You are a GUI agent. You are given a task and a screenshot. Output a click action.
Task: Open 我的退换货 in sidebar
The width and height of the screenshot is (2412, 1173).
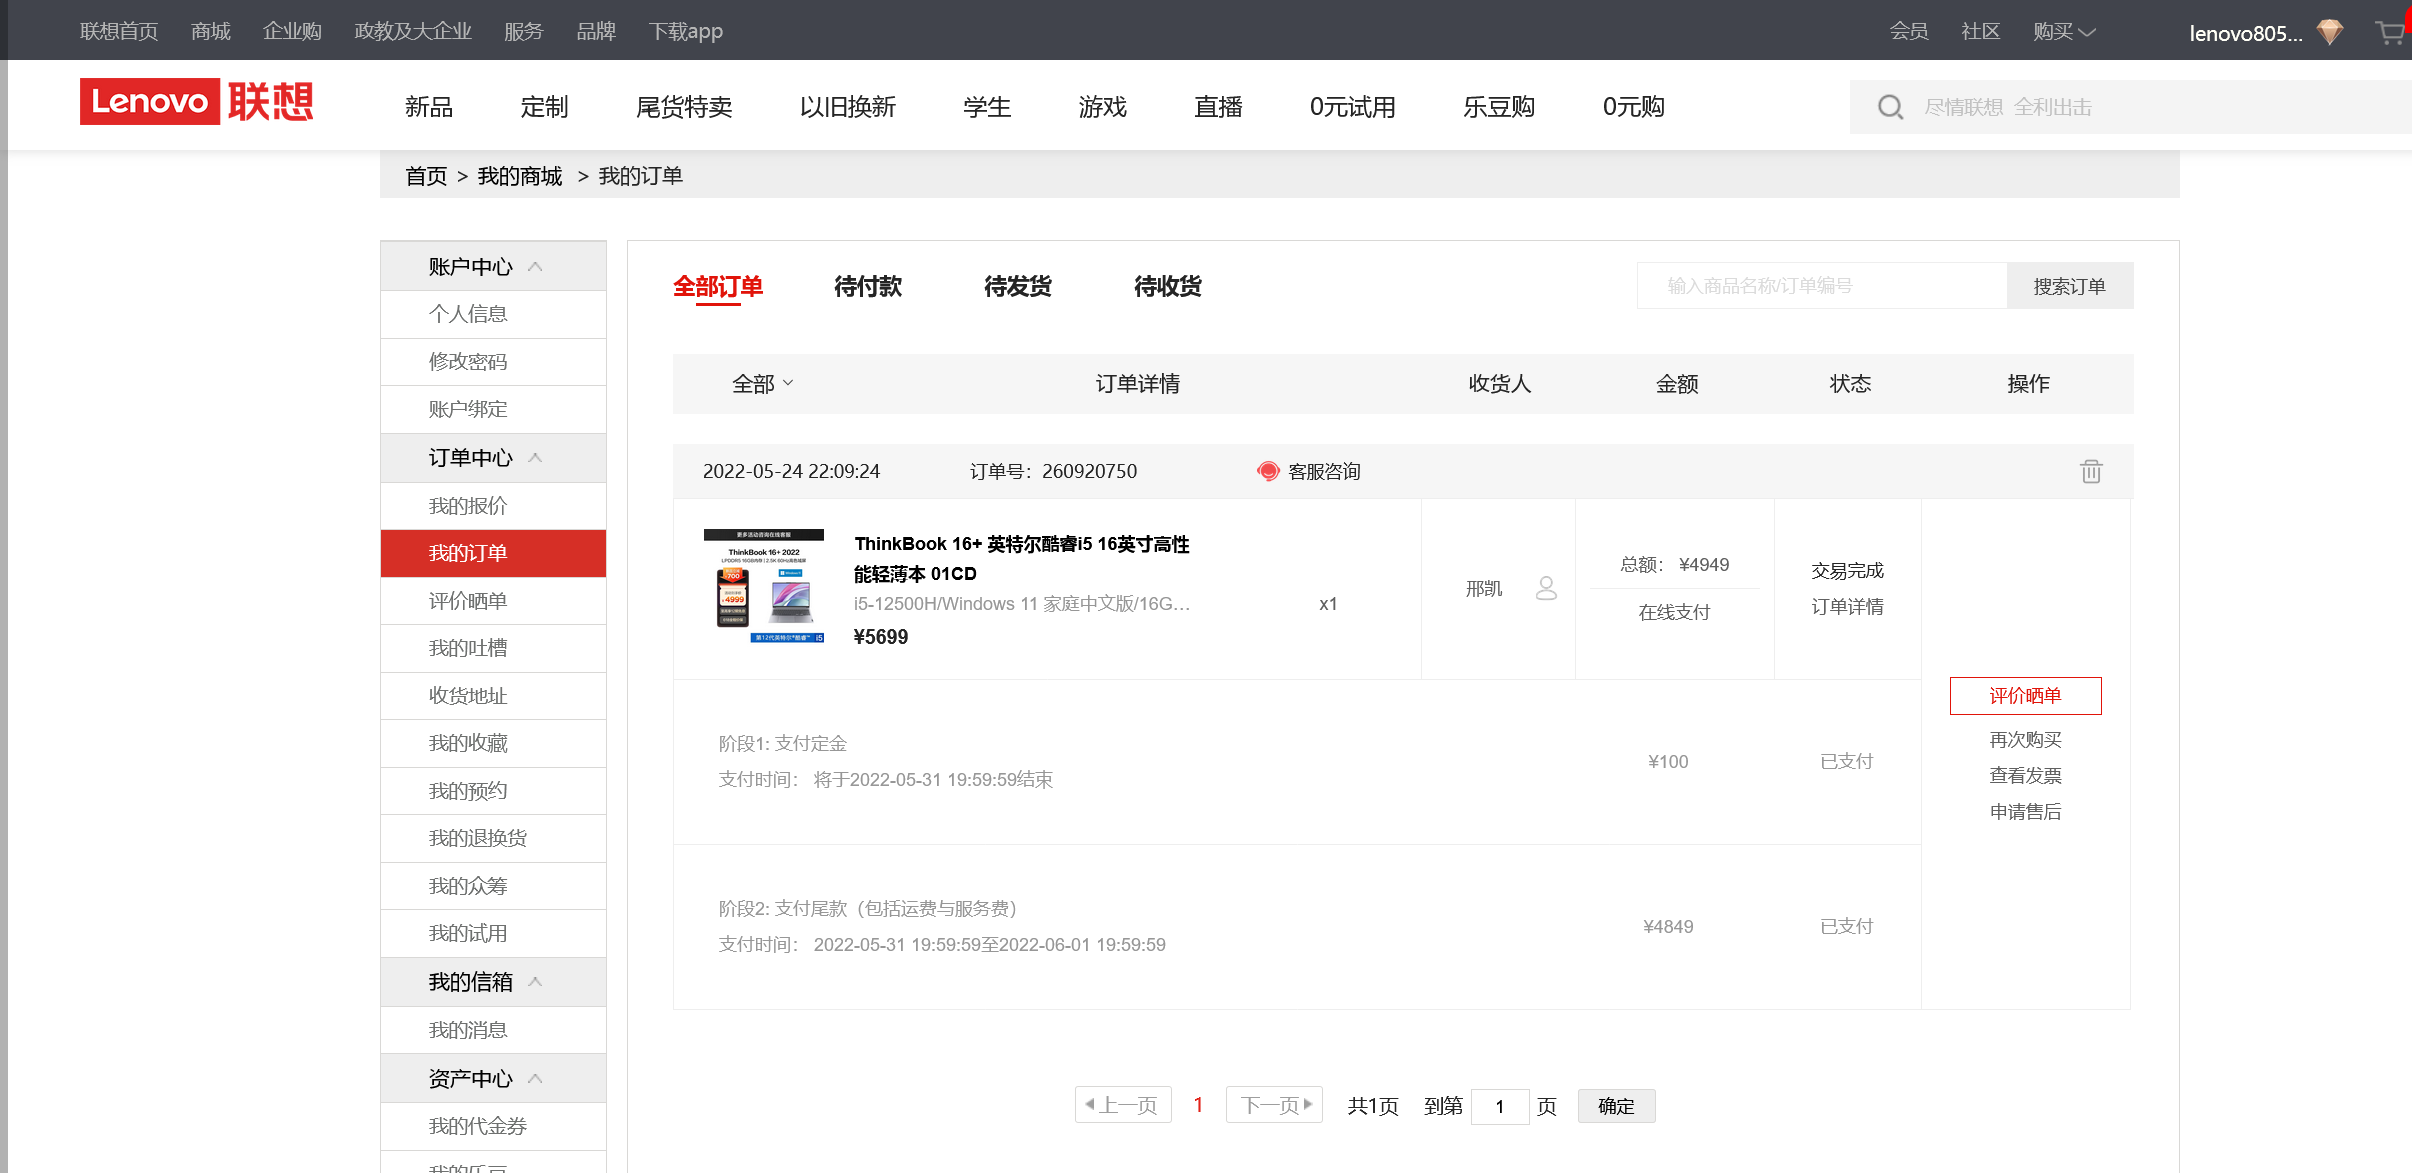click(x=493, y=838)
